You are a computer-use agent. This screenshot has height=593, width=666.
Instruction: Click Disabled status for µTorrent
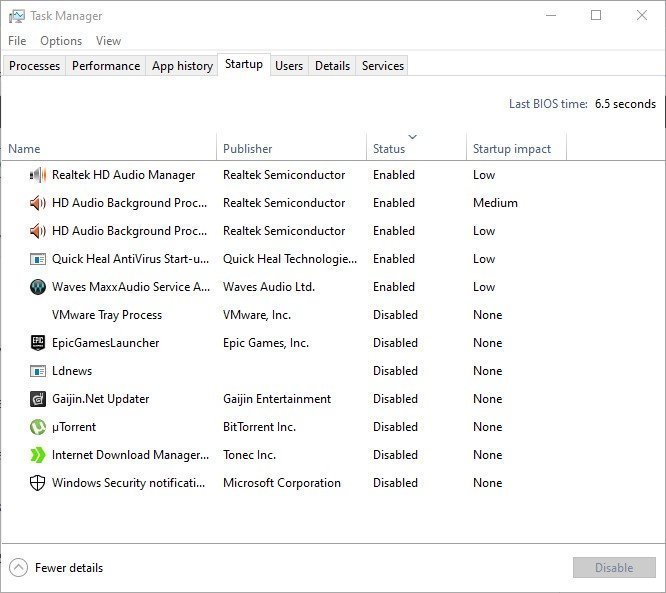(395, 427)
